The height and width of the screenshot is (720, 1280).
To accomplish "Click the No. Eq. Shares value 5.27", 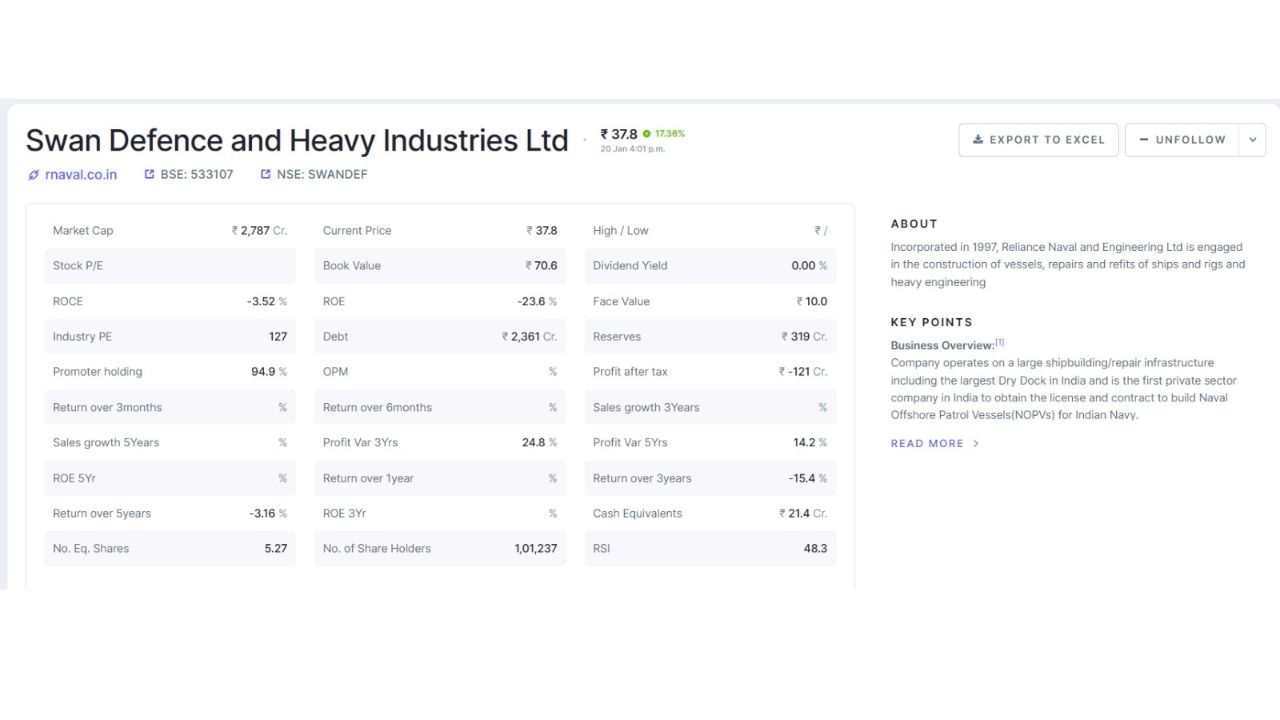I will click(276, 548).
